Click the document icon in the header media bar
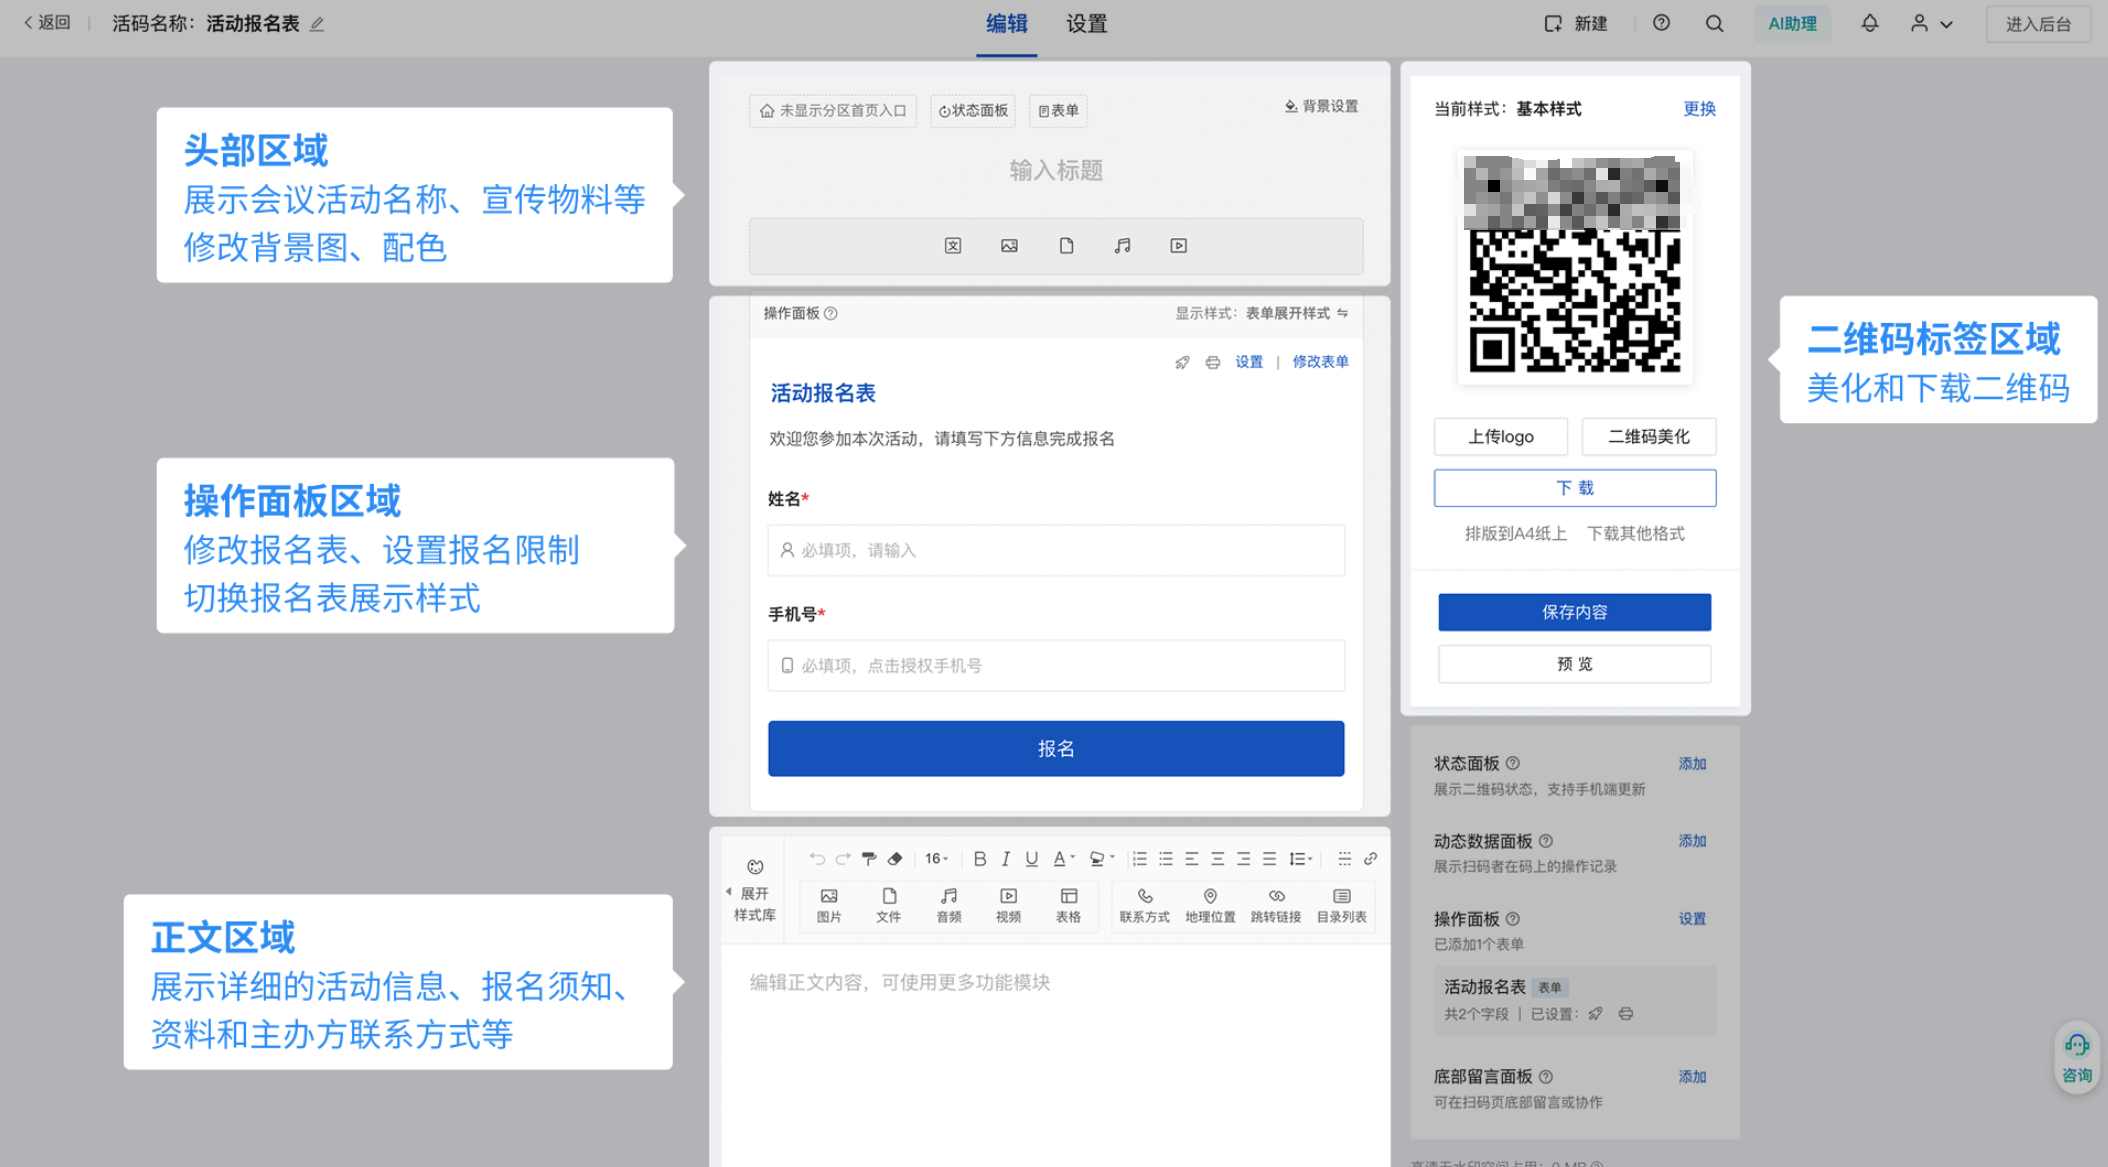The image size is (2108, 1167). click(x=1067, y=246)
